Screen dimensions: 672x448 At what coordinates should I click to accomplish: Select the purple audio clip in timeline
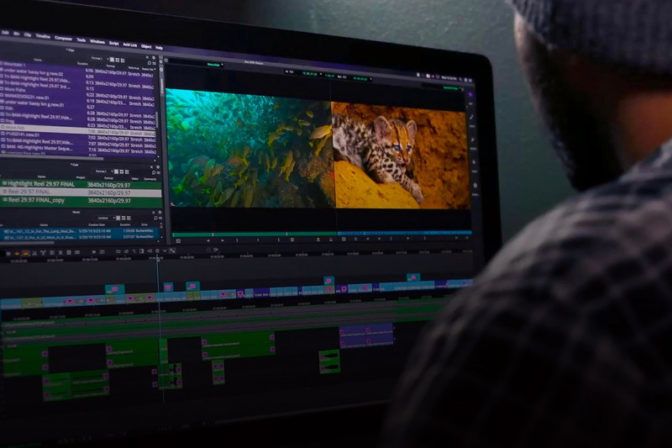coord(366,335)
